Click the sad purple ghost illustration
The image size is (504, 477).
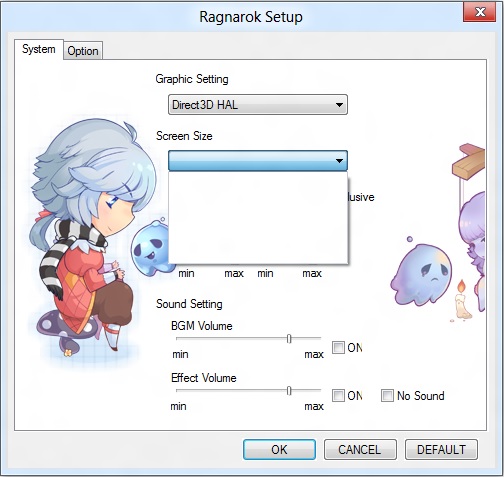click(x=422, y=273)
